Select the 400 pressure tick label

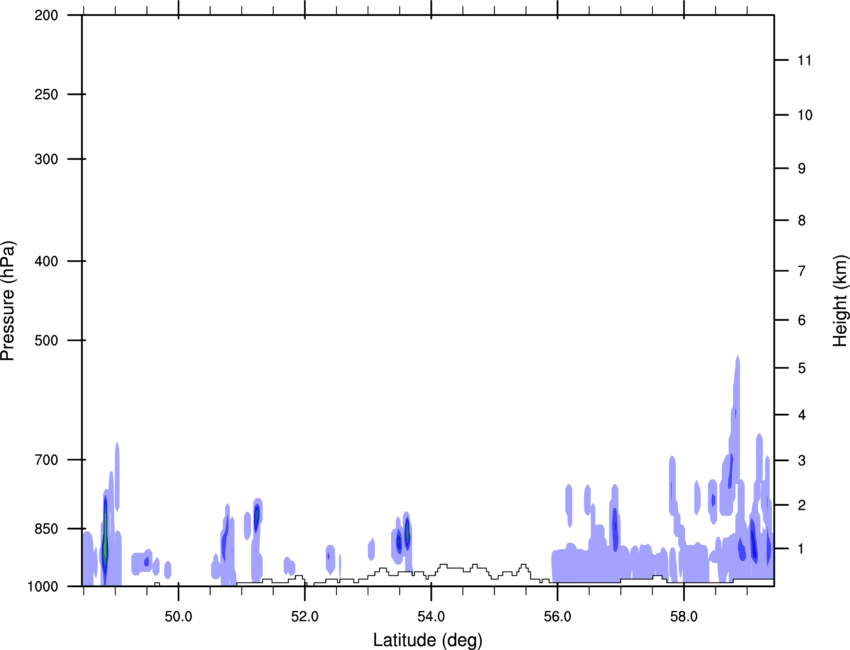coord(46,261)
